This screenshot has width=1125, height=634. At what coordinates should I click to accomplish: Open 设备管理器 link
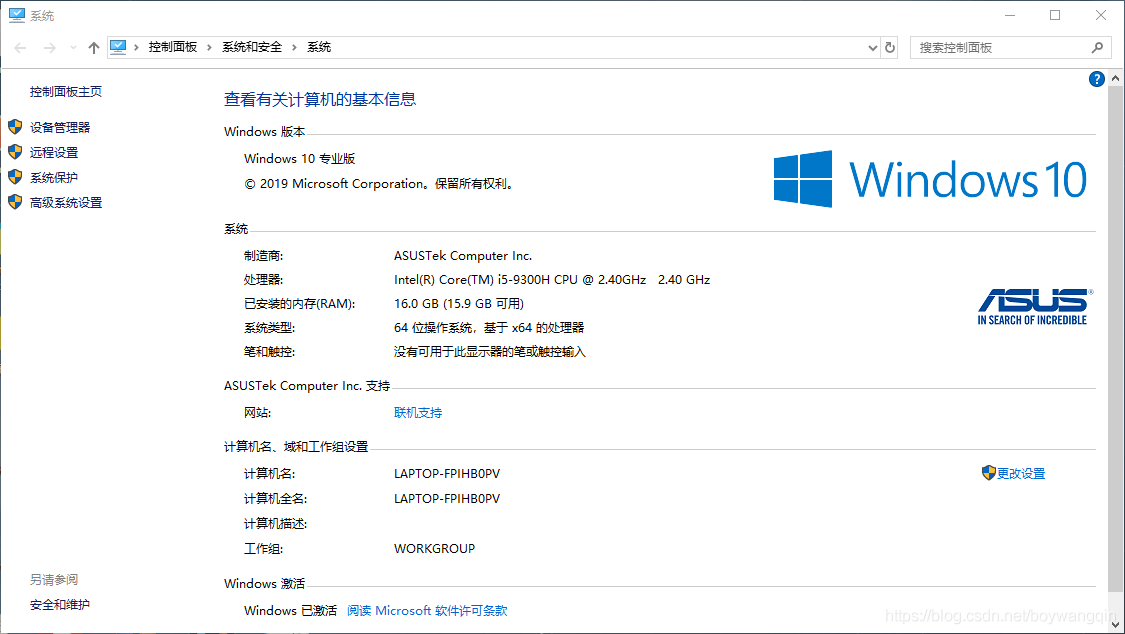[60, 128]
